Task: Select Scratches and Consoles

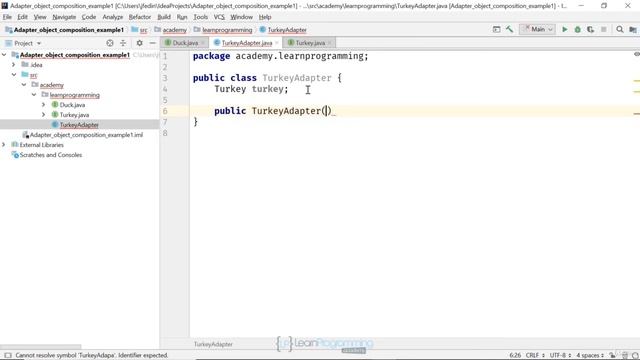Action: 51,155
